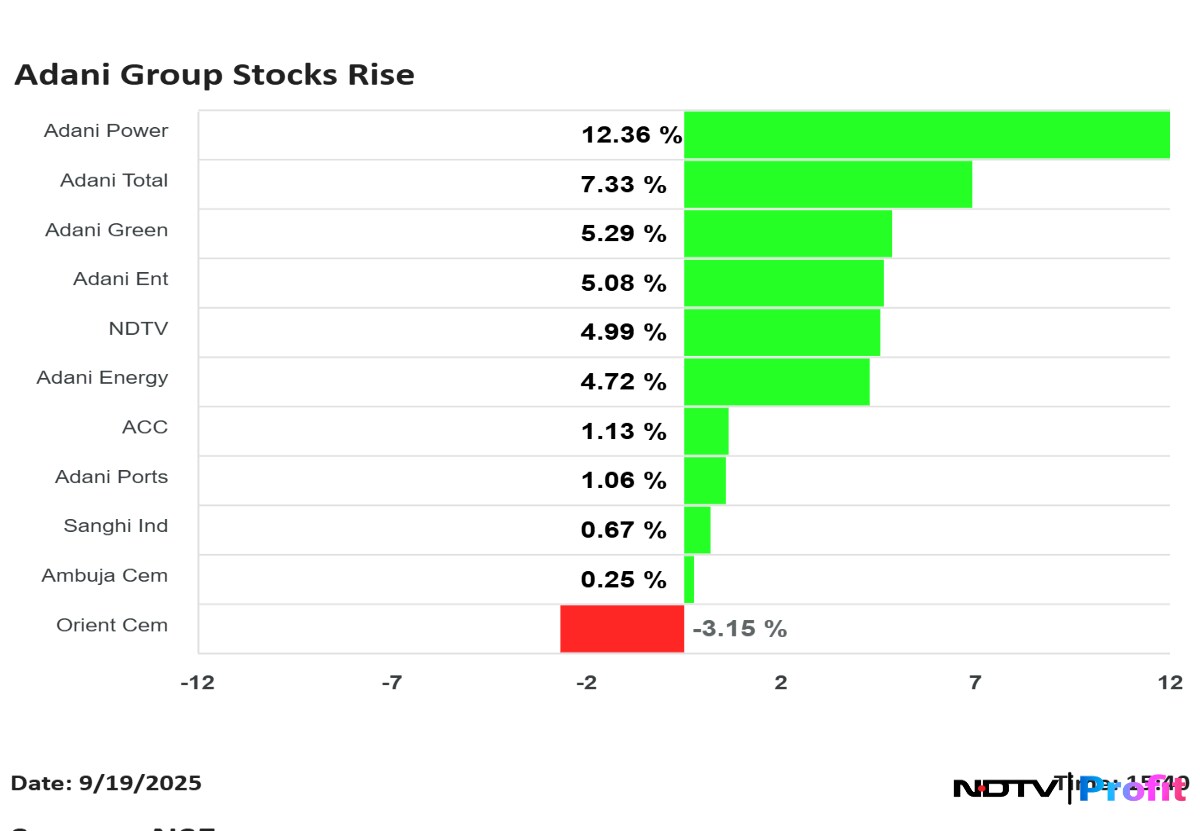Click the Adani Green bar
Image resolution: width=1200 pixels, height=831 pixels.
click(x=787, y=233)
